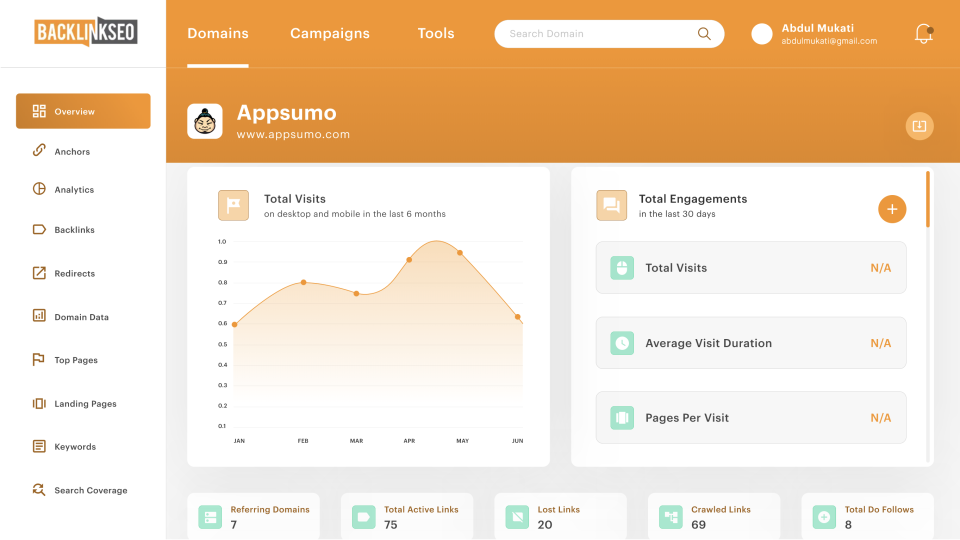The width and height of the screenshot is (960, 540).
Task: Click the Top Pages flag icon
Action: click(39, 359)
